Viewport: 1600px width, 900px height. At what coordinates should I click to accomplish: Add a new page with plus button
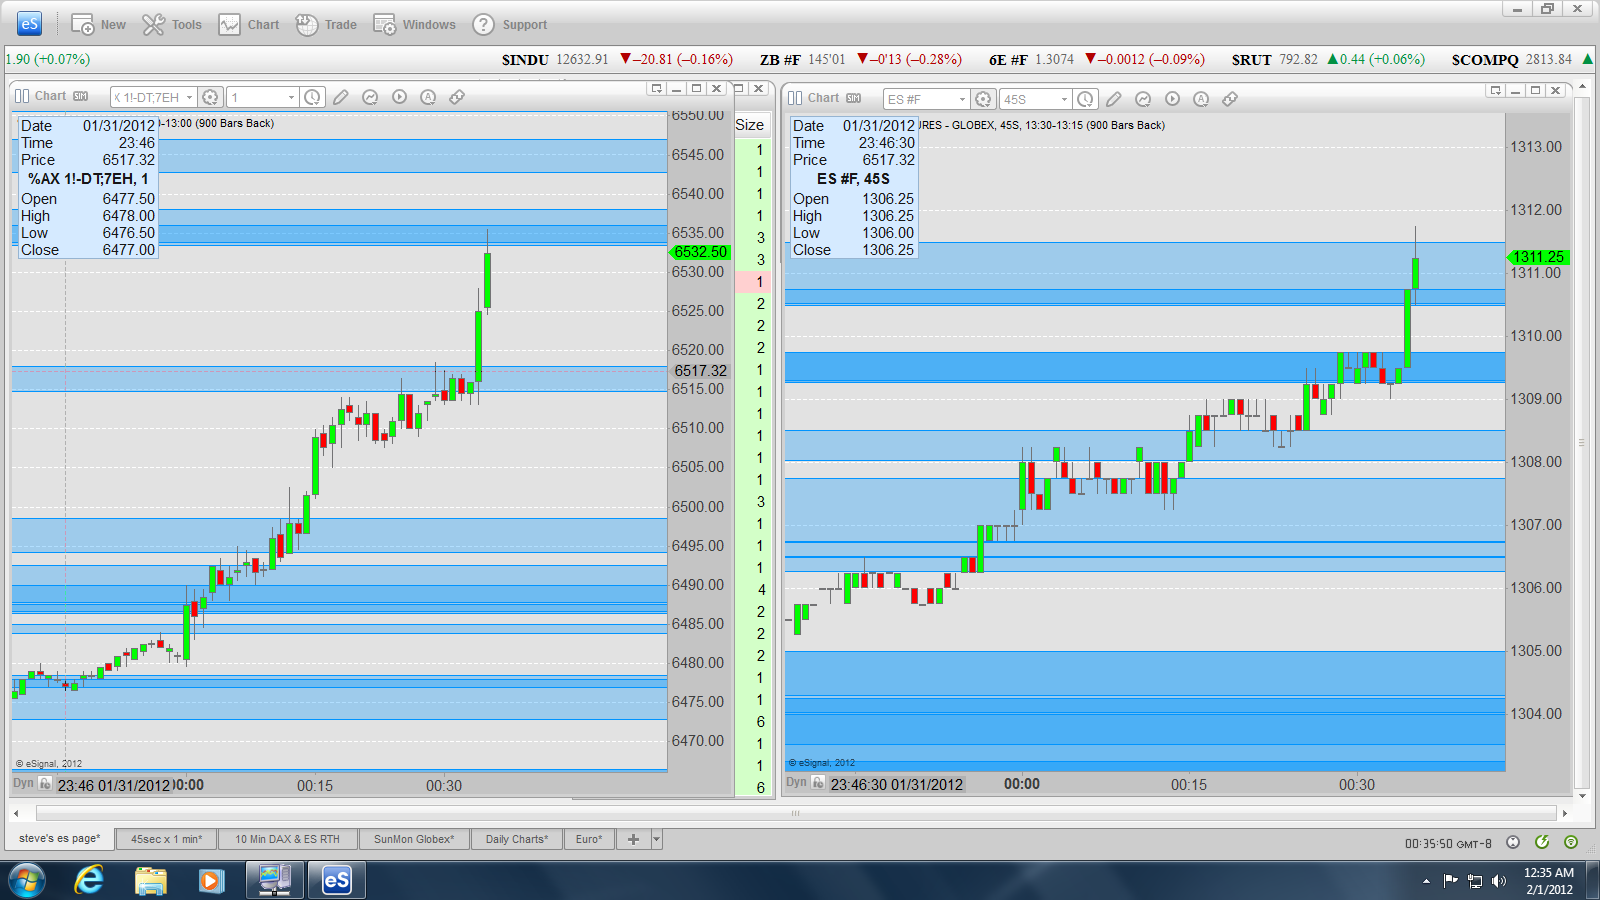[633, 839]
